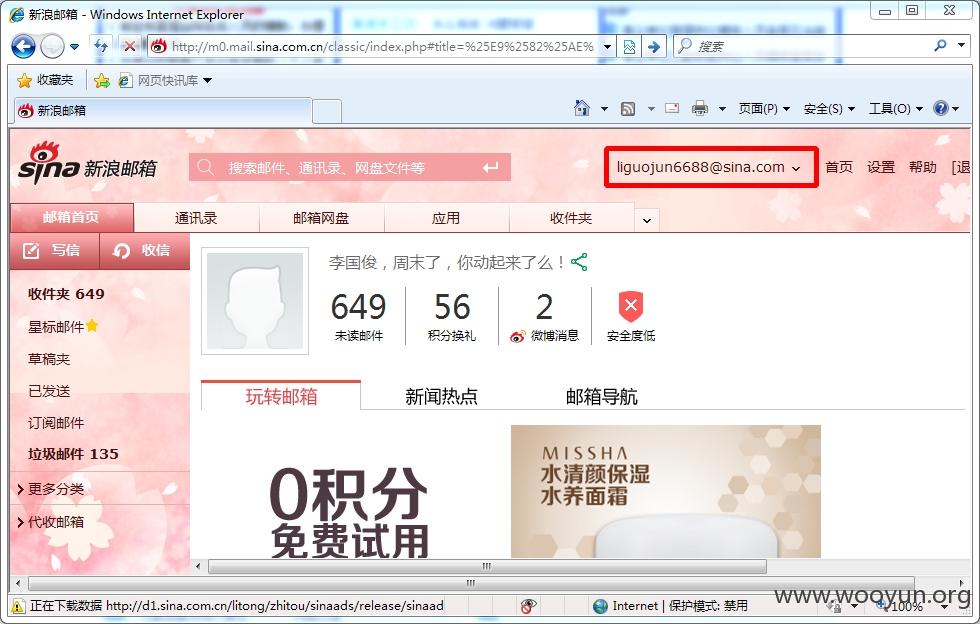The height and width of the screenshot is (624, 980).
Task: Go back with the browser back arrow
Action: pos(23,46)
